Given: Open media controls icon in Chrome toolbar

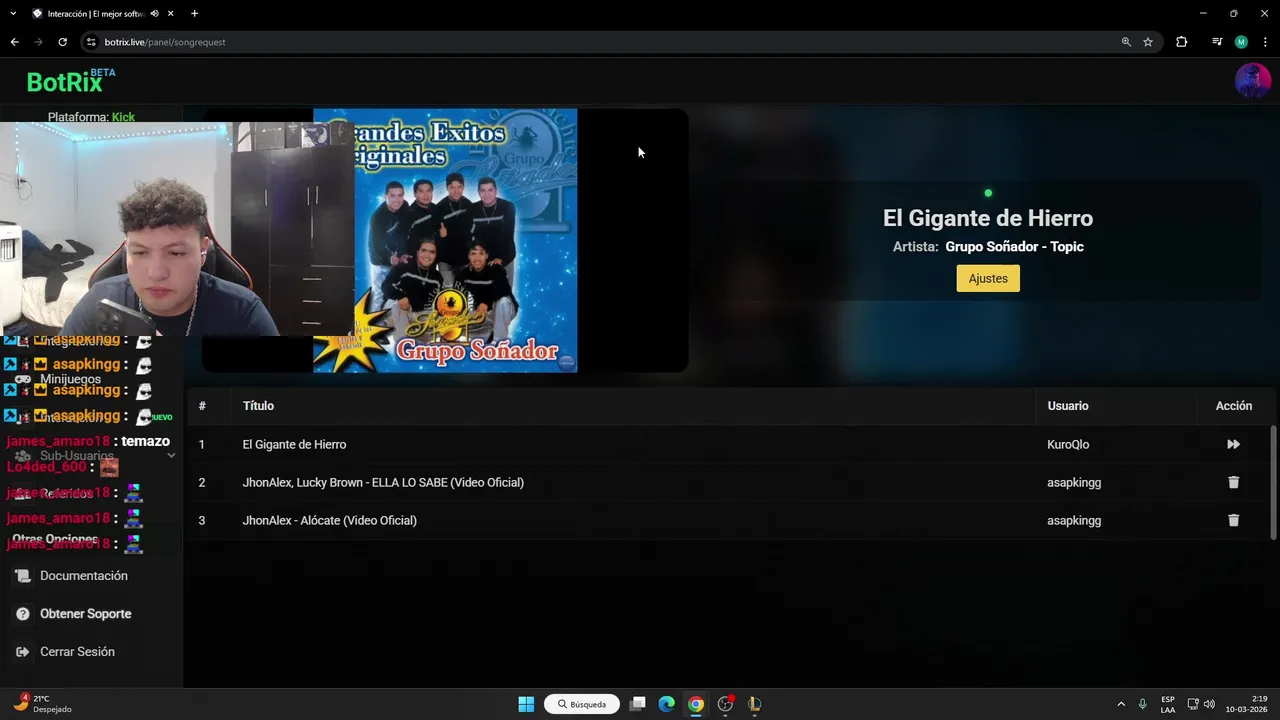Looking at the screenshot, I should click(x=1217, y=42).
